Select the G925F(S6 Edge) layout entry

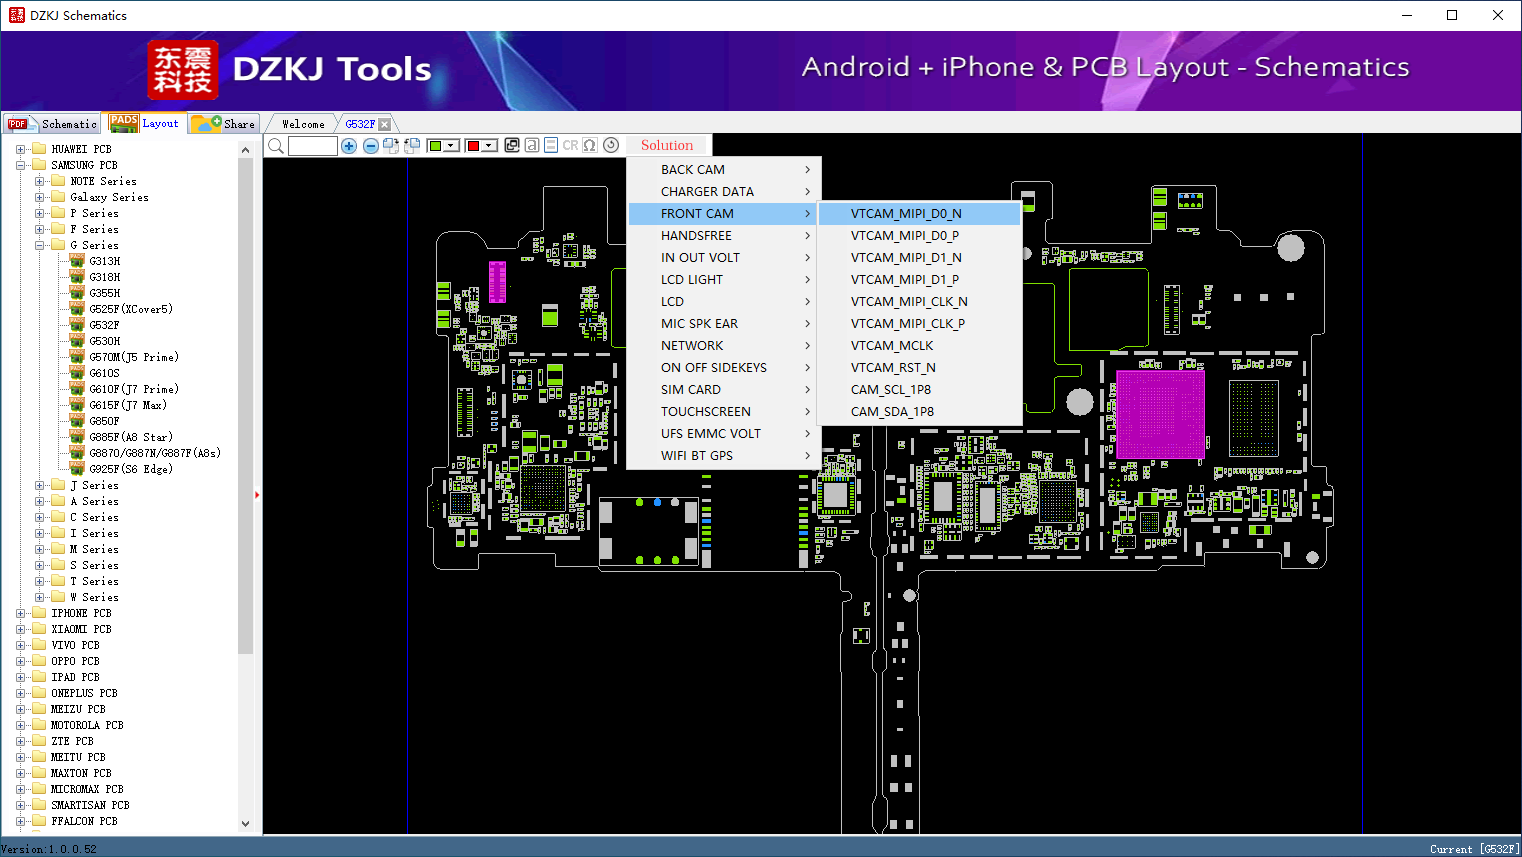(130, 469)
